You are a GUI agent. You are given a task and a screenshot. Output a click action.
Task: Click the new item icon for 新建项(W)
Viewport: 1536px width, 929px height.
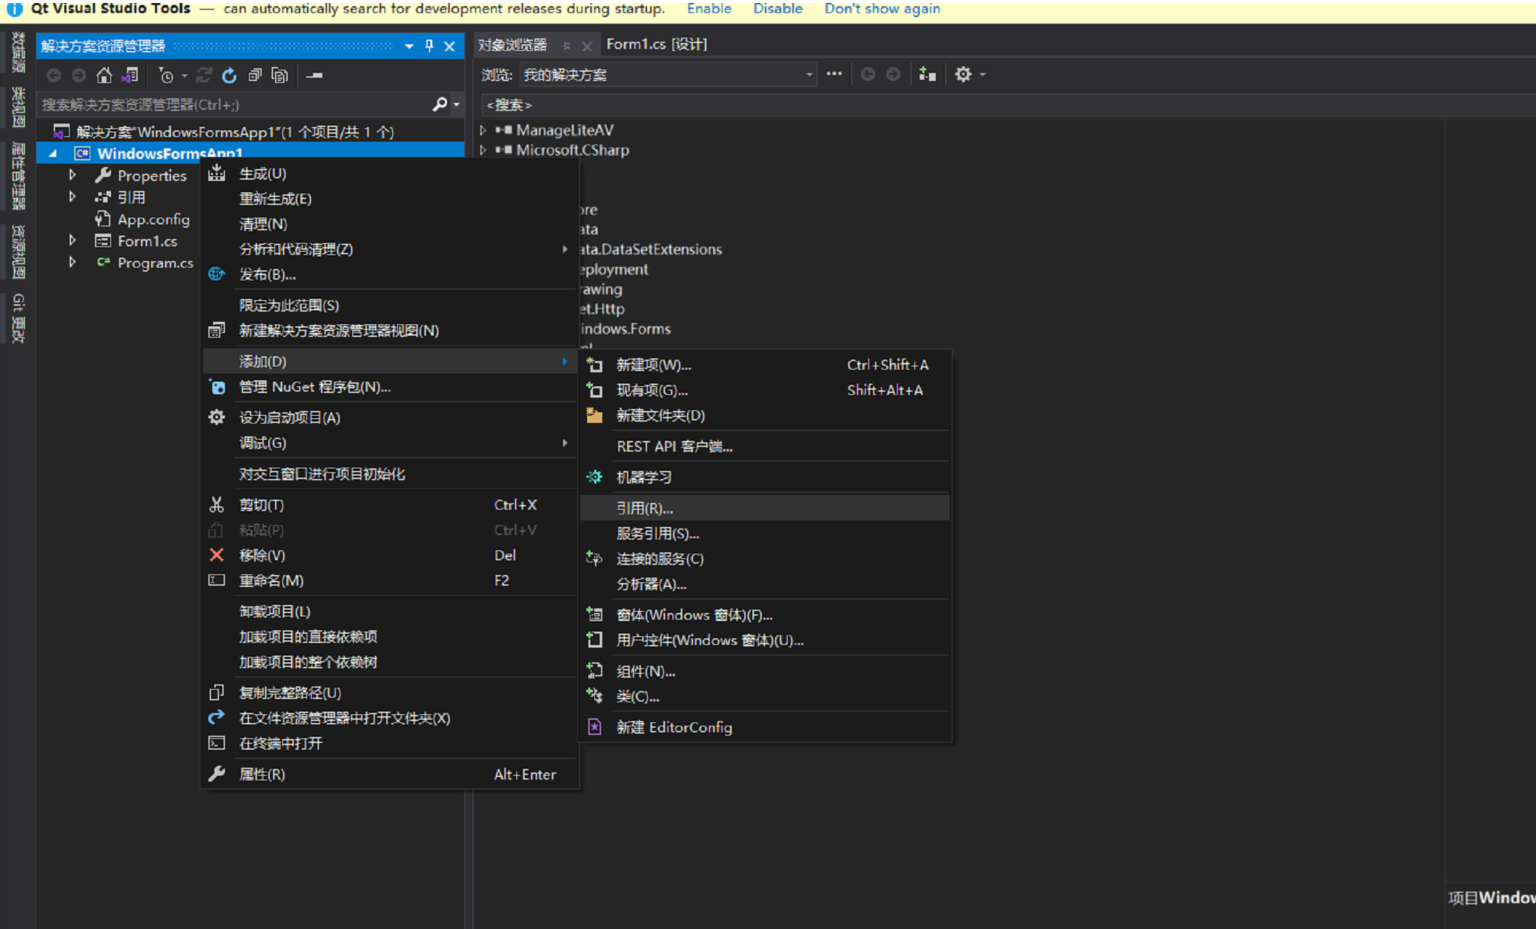pyautogui.click(x=595, y=365)
